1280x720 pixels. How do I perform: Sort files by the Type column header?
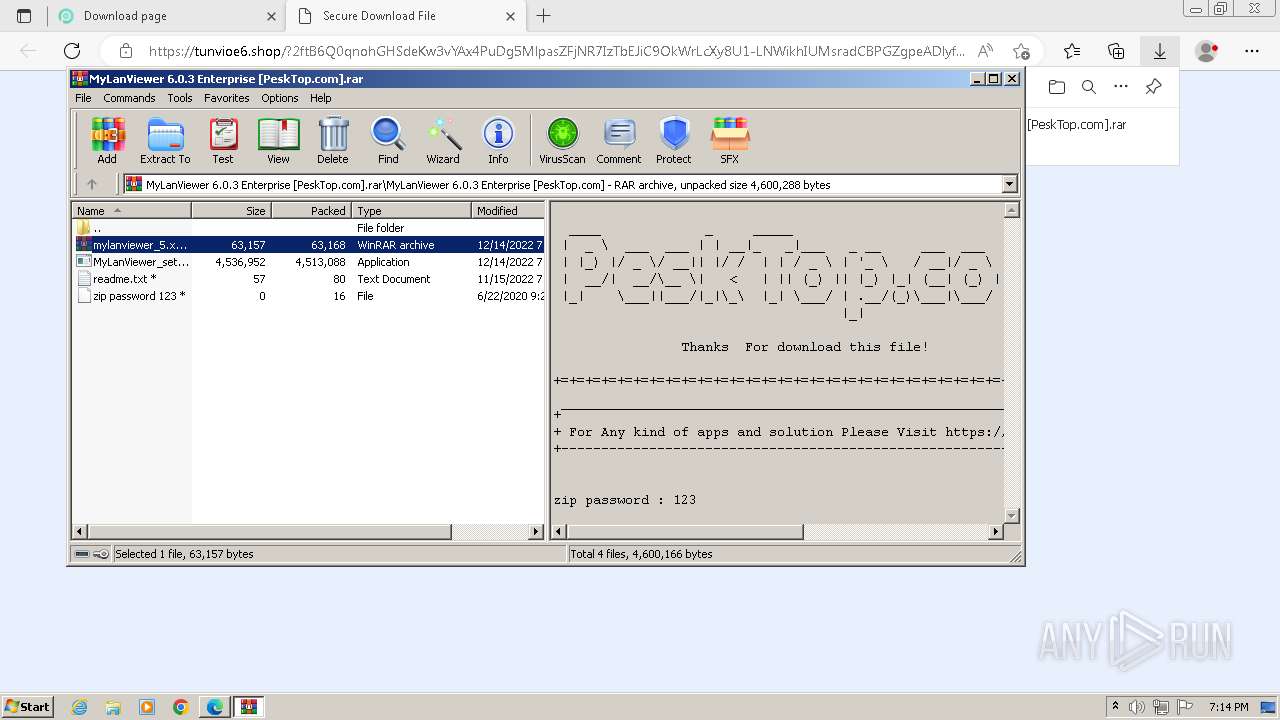(x=411, y=210)
